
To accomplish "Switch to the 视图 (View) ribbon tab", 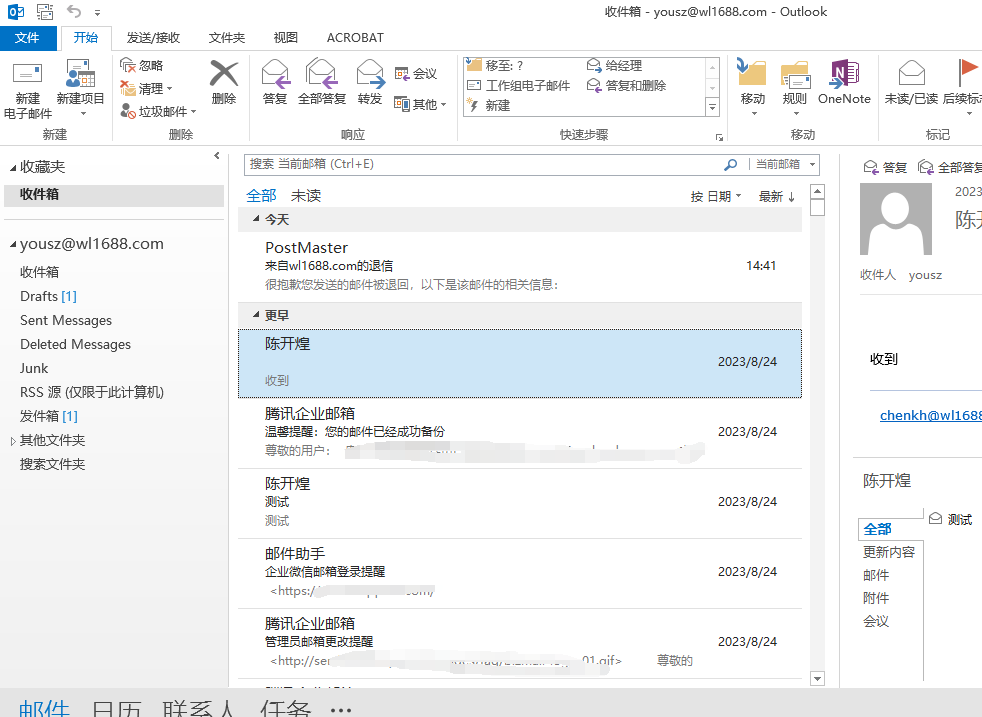I will [286, 38].
